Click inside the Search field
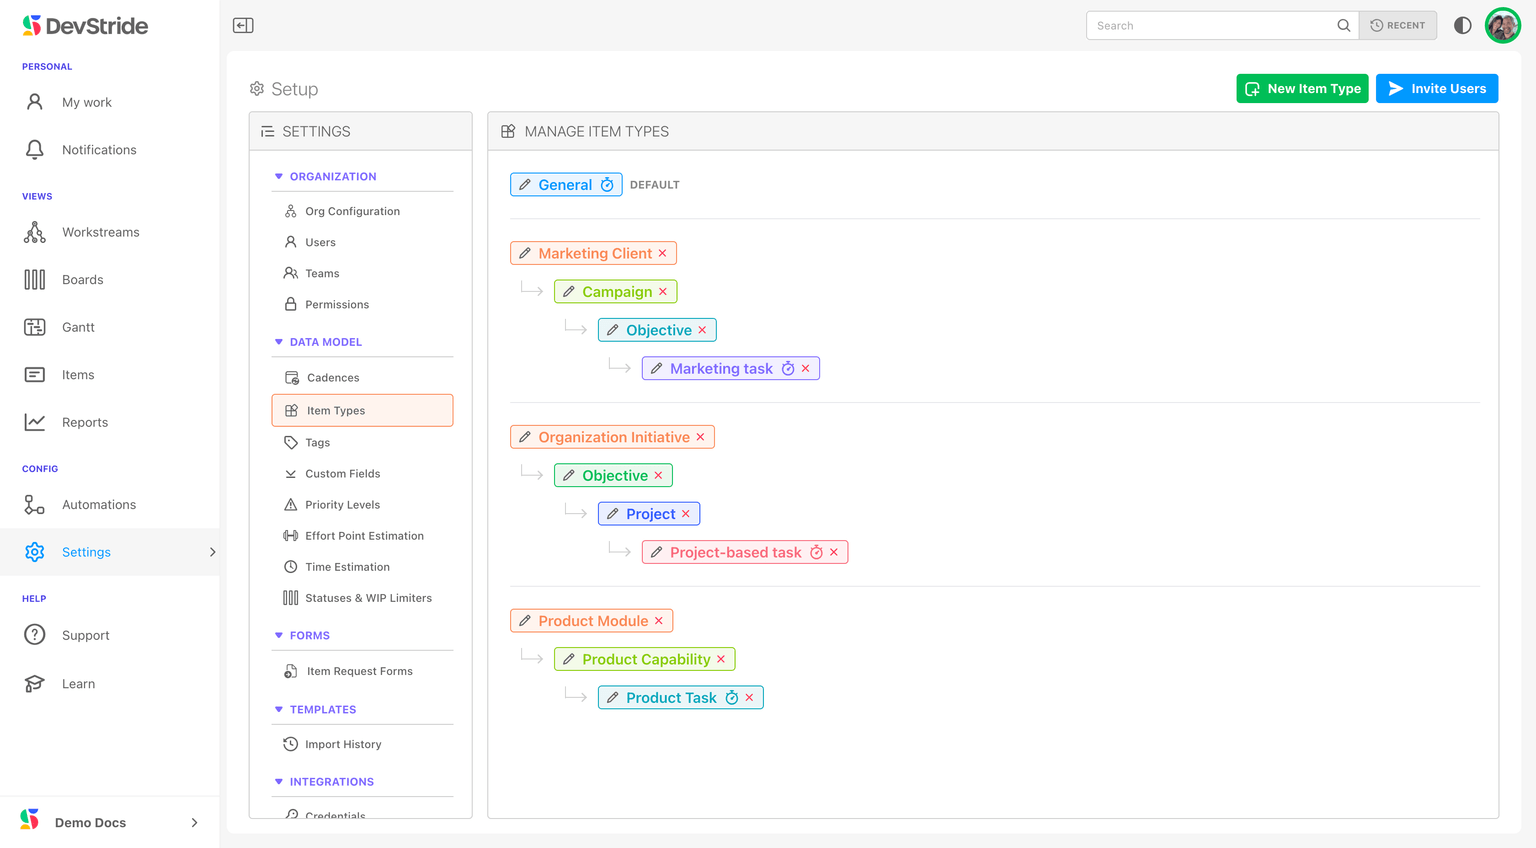The height and width of the screenshot is (848, 1536). [1212, 26]
